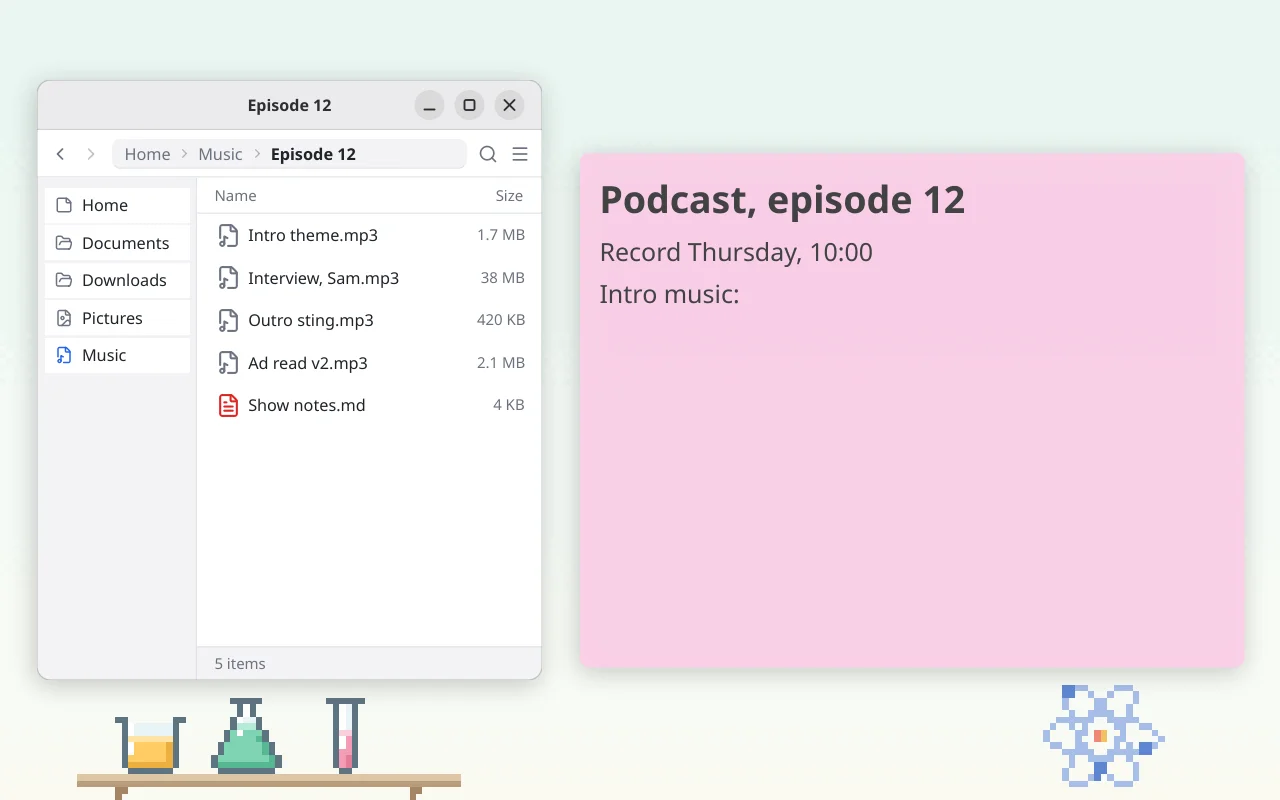Select the file name Show notes.md

click(307, 405)
